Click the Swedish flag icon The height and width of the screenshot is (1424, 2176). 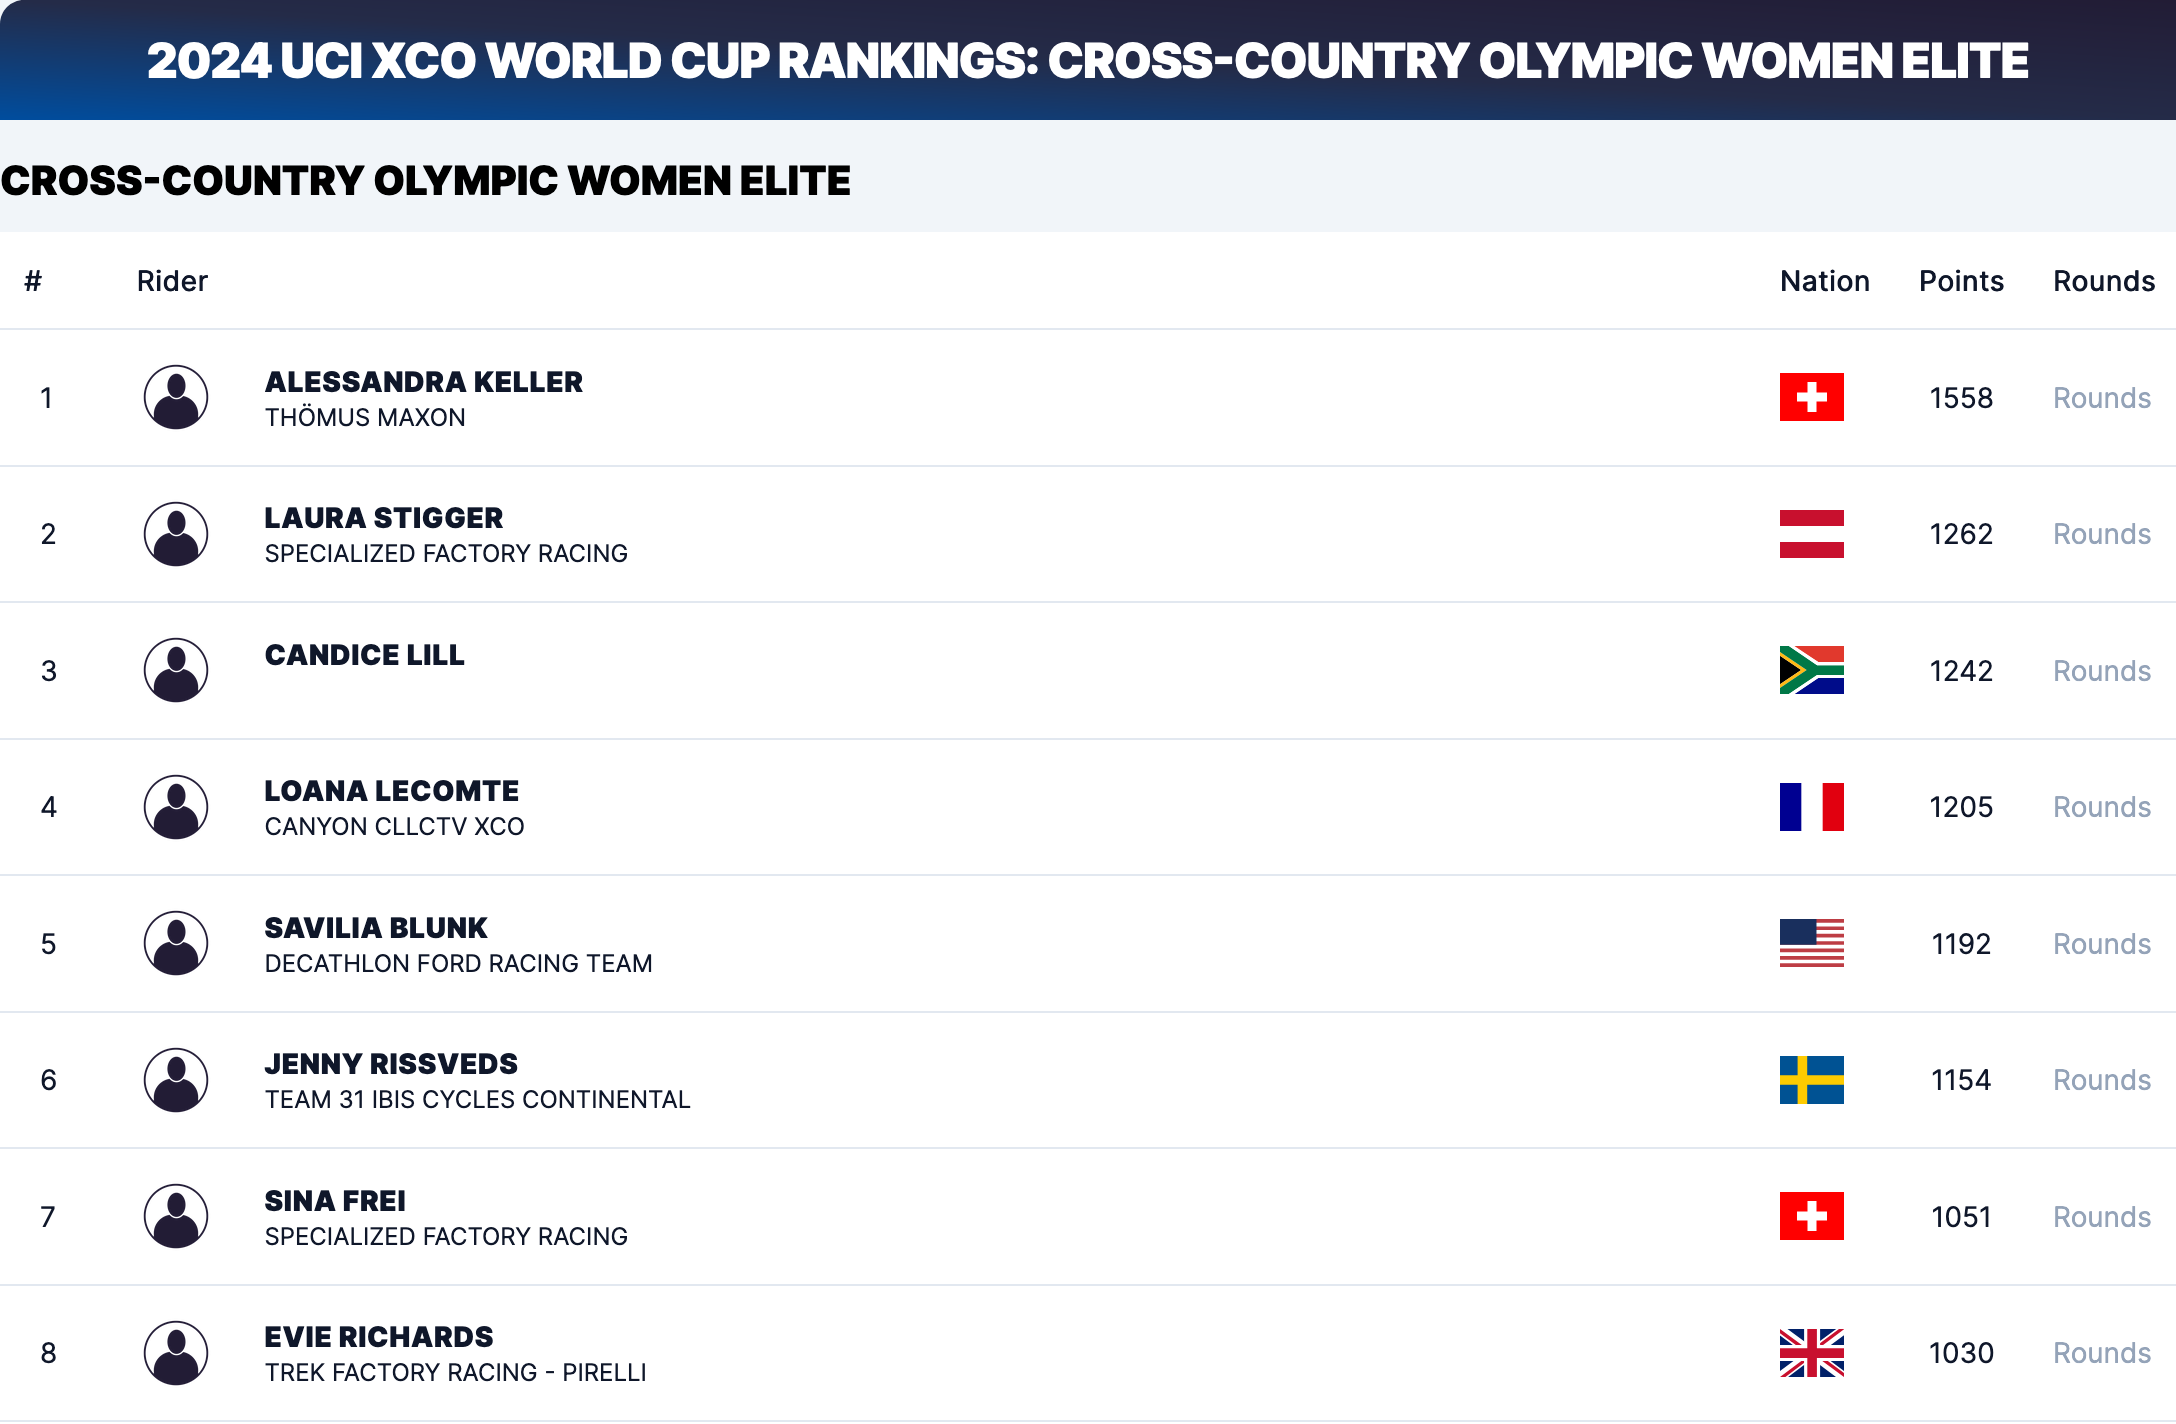1811,1080
